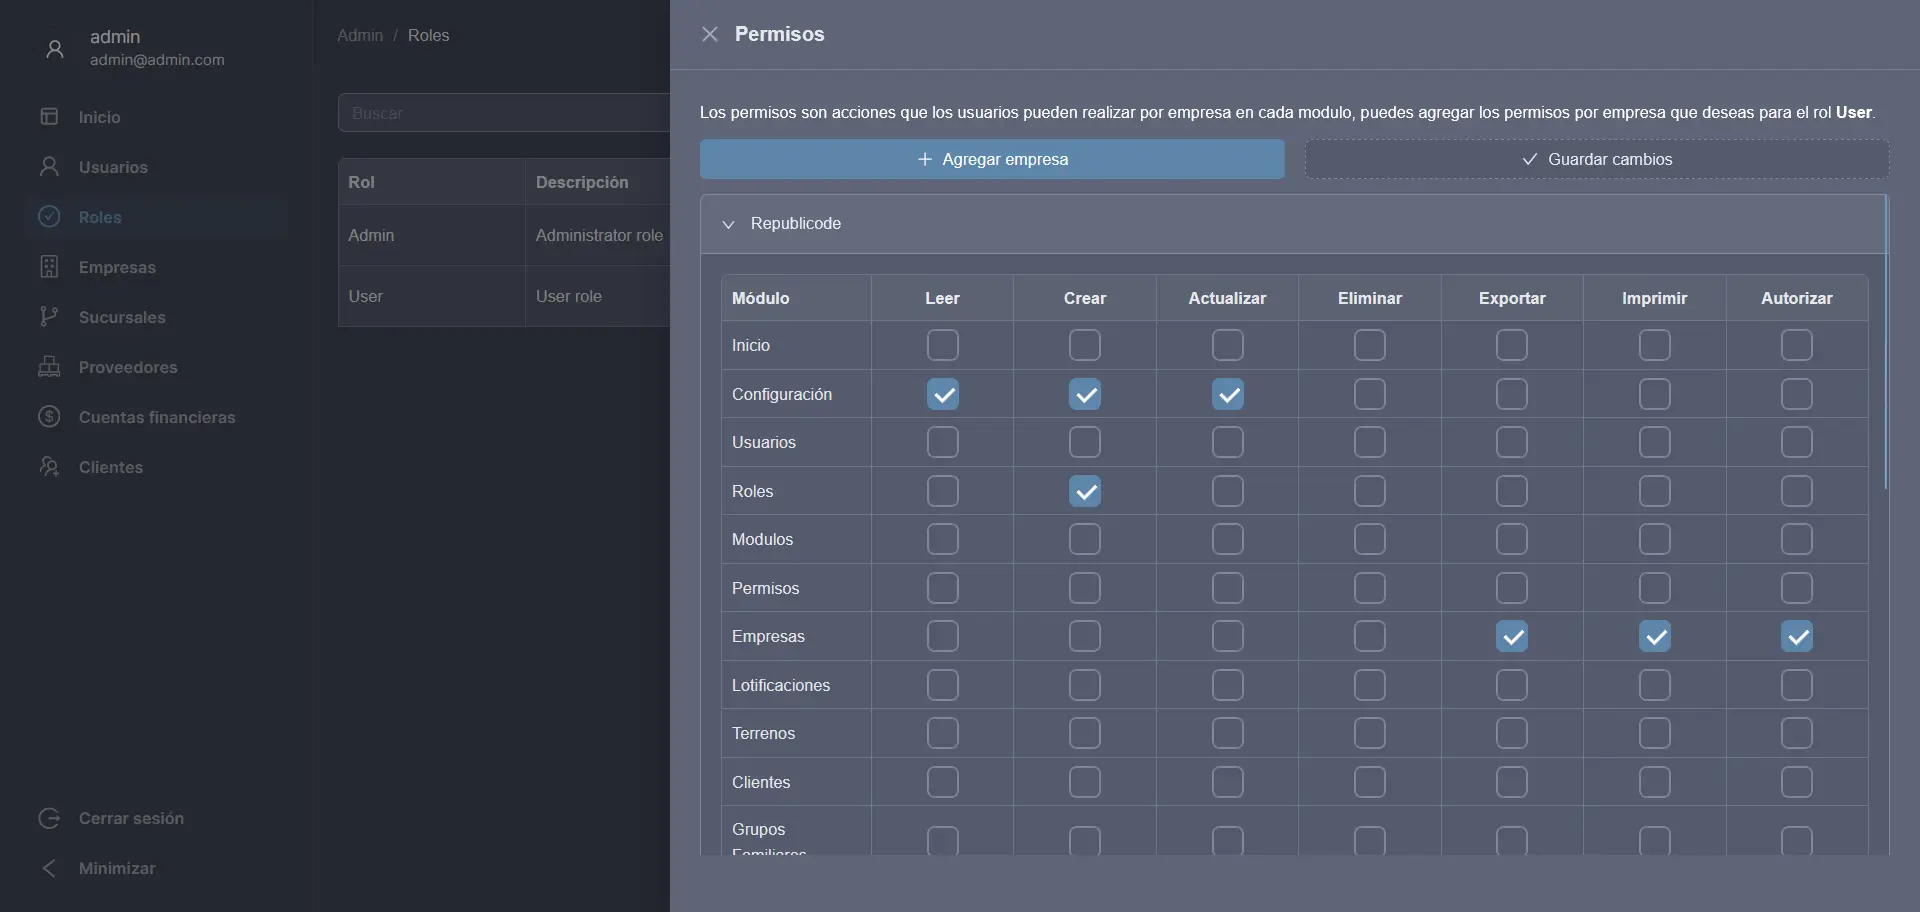Save with Guardar cambios button

click(x=1597, y=159)
